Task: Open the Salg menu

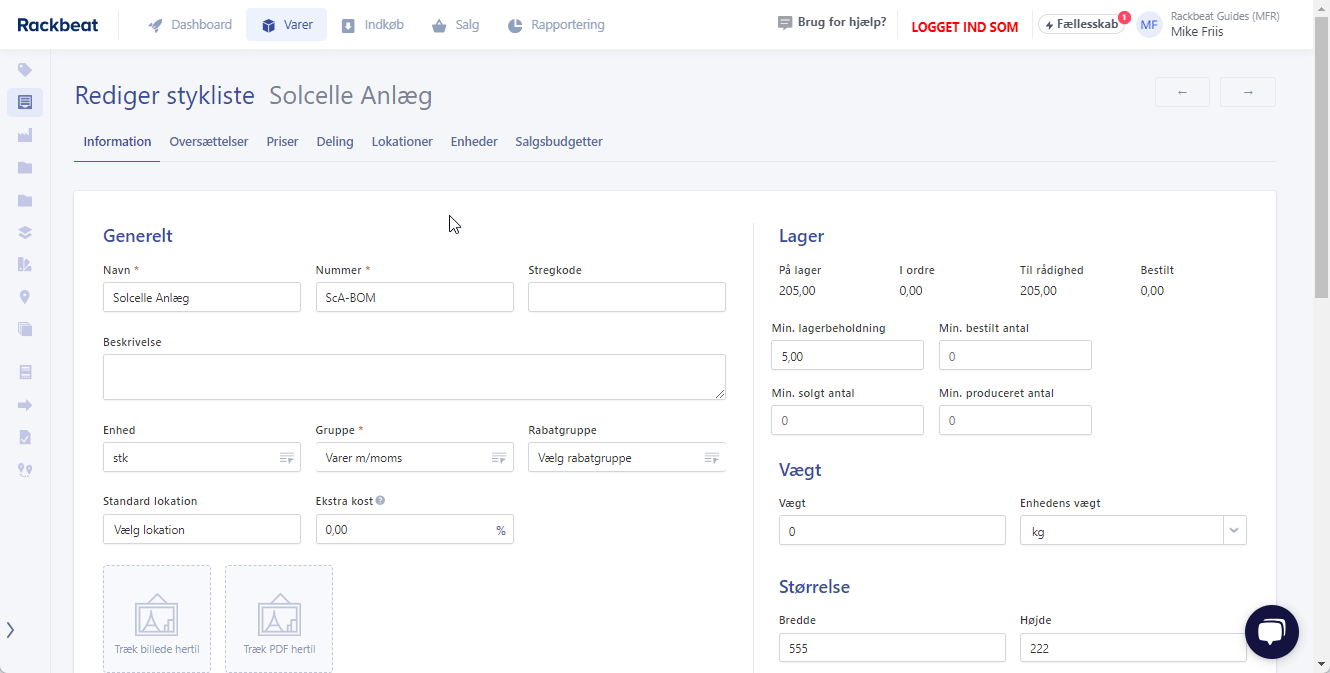Action: coord(455,25)
